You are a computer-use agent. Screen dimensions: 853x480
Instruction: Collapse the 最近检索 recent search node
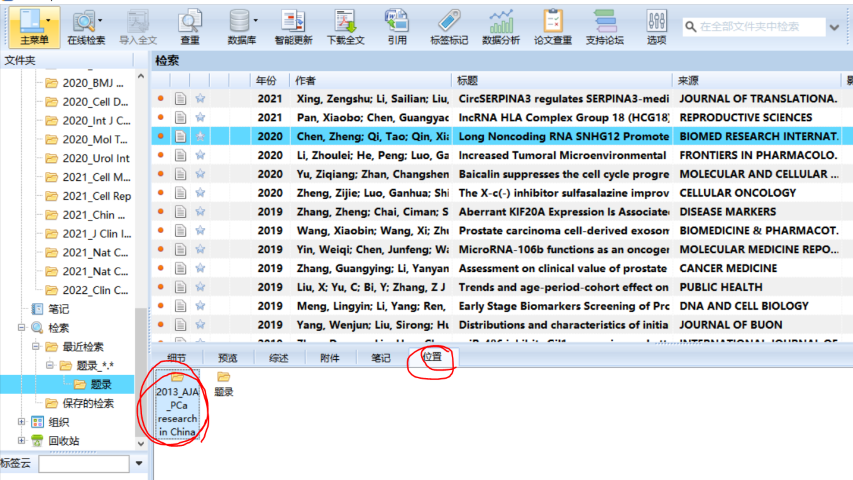[x=35, y=347]
